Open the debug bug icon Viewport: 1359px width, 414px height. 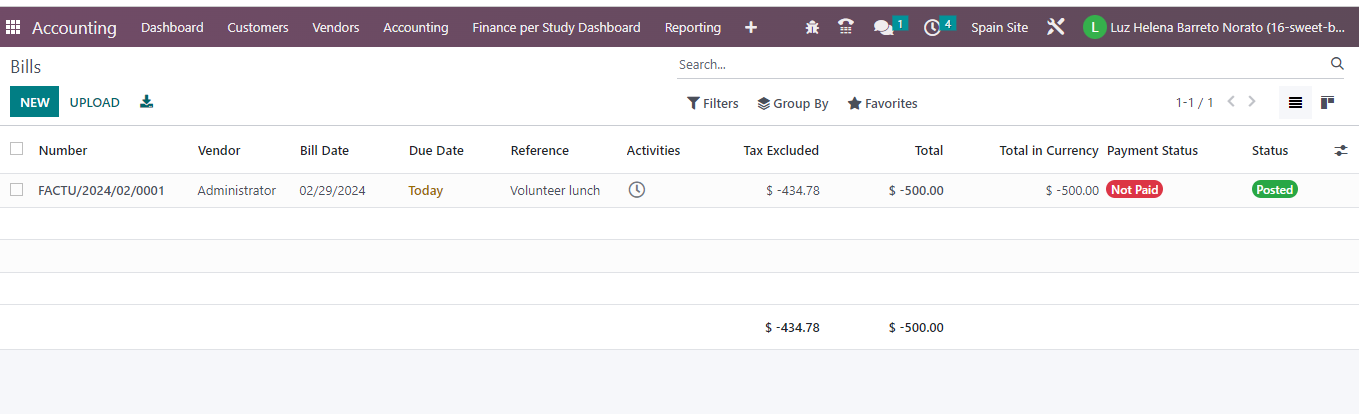(812, 28)
